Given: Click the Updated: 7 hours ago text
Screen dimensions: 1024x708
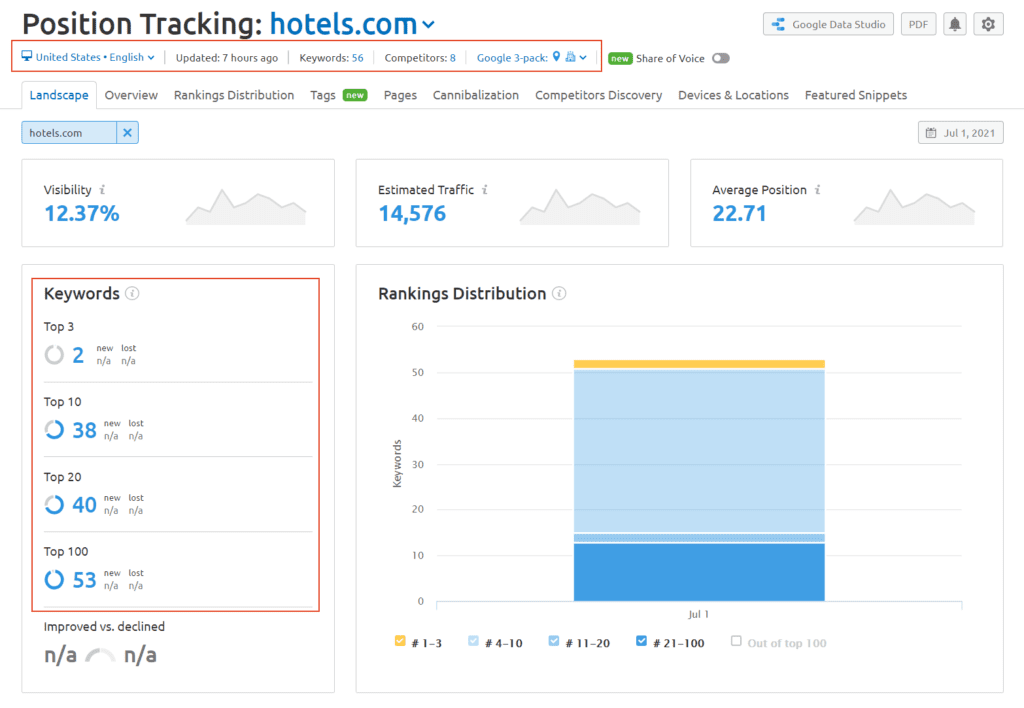Looking at the screenshot, I should (x=227, y=57).
